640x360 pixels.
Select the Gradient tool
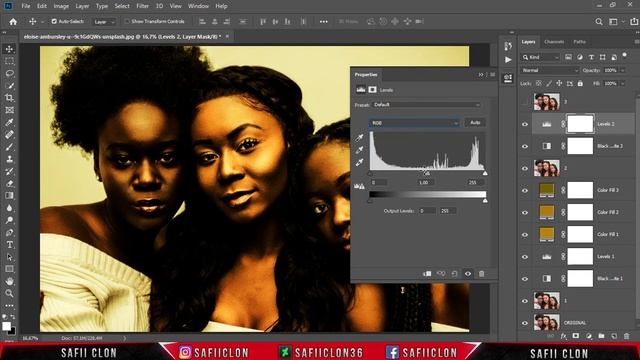pos(9,196)
